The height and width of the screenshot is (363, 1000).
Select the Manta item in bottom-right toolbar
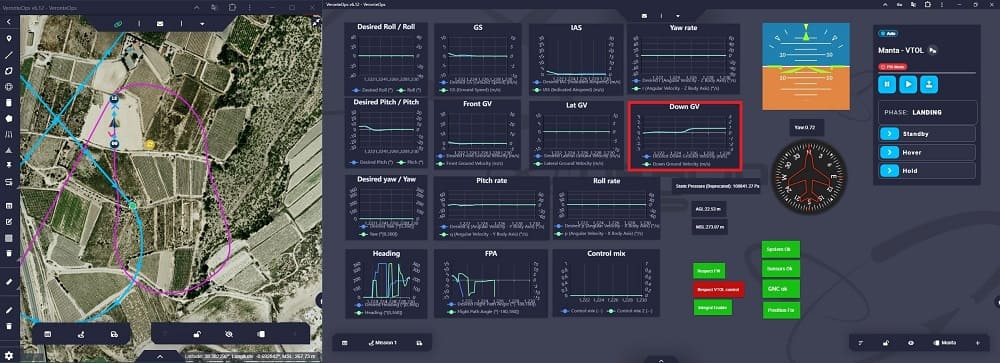pyautogui.click(x=945, y=343)
